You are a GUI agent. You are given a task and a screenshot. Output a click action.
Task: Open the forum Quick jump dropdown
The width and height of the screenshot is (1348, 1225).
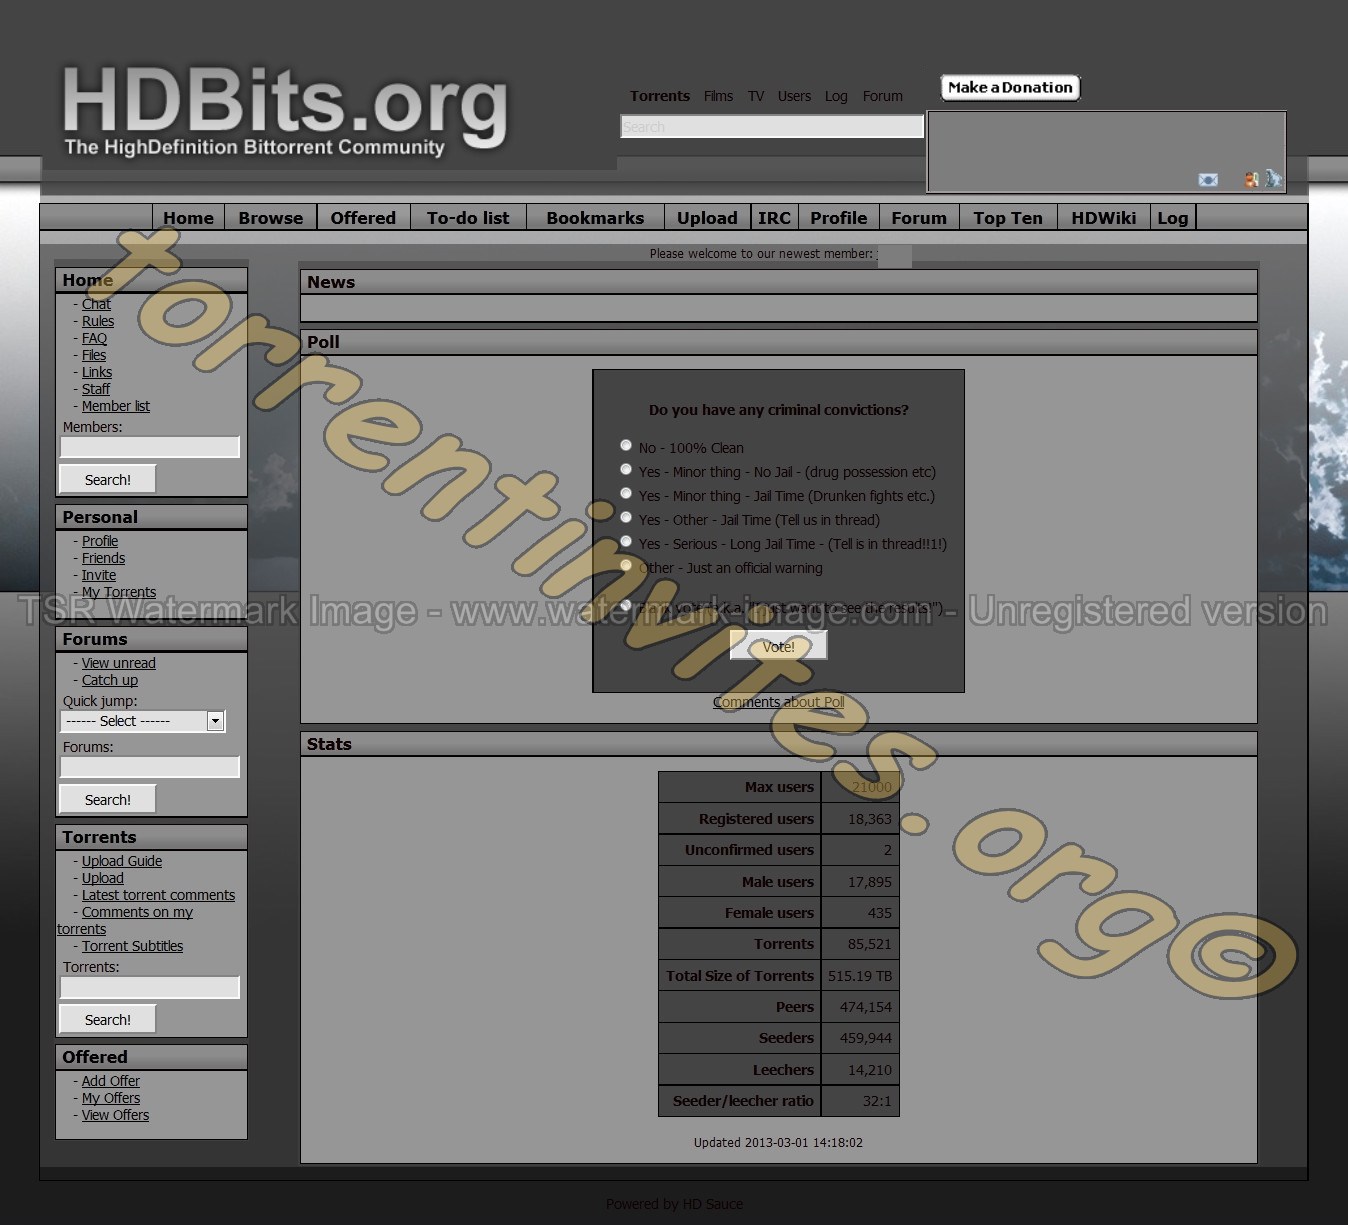(x=143, y=721)
